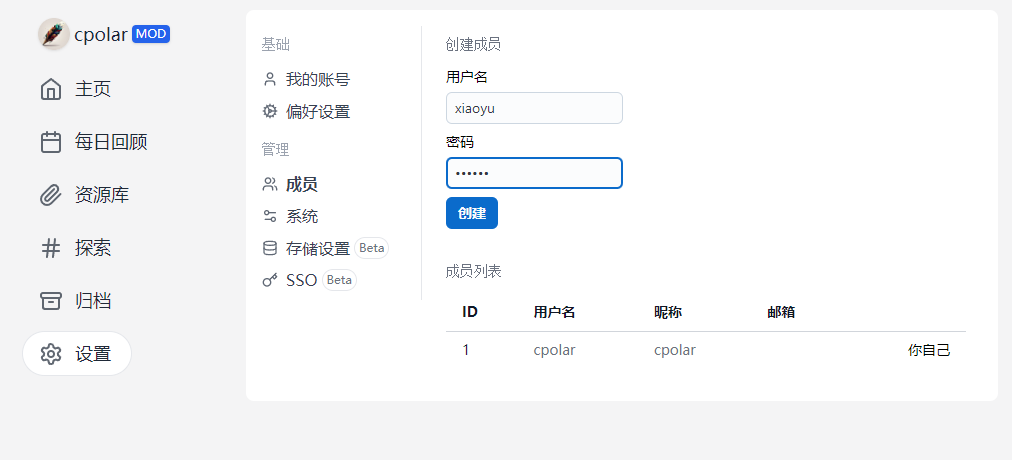Click the gear icon in 设置 button
Viewport: 1012px width, 460px height.
(x=51, y=354)
